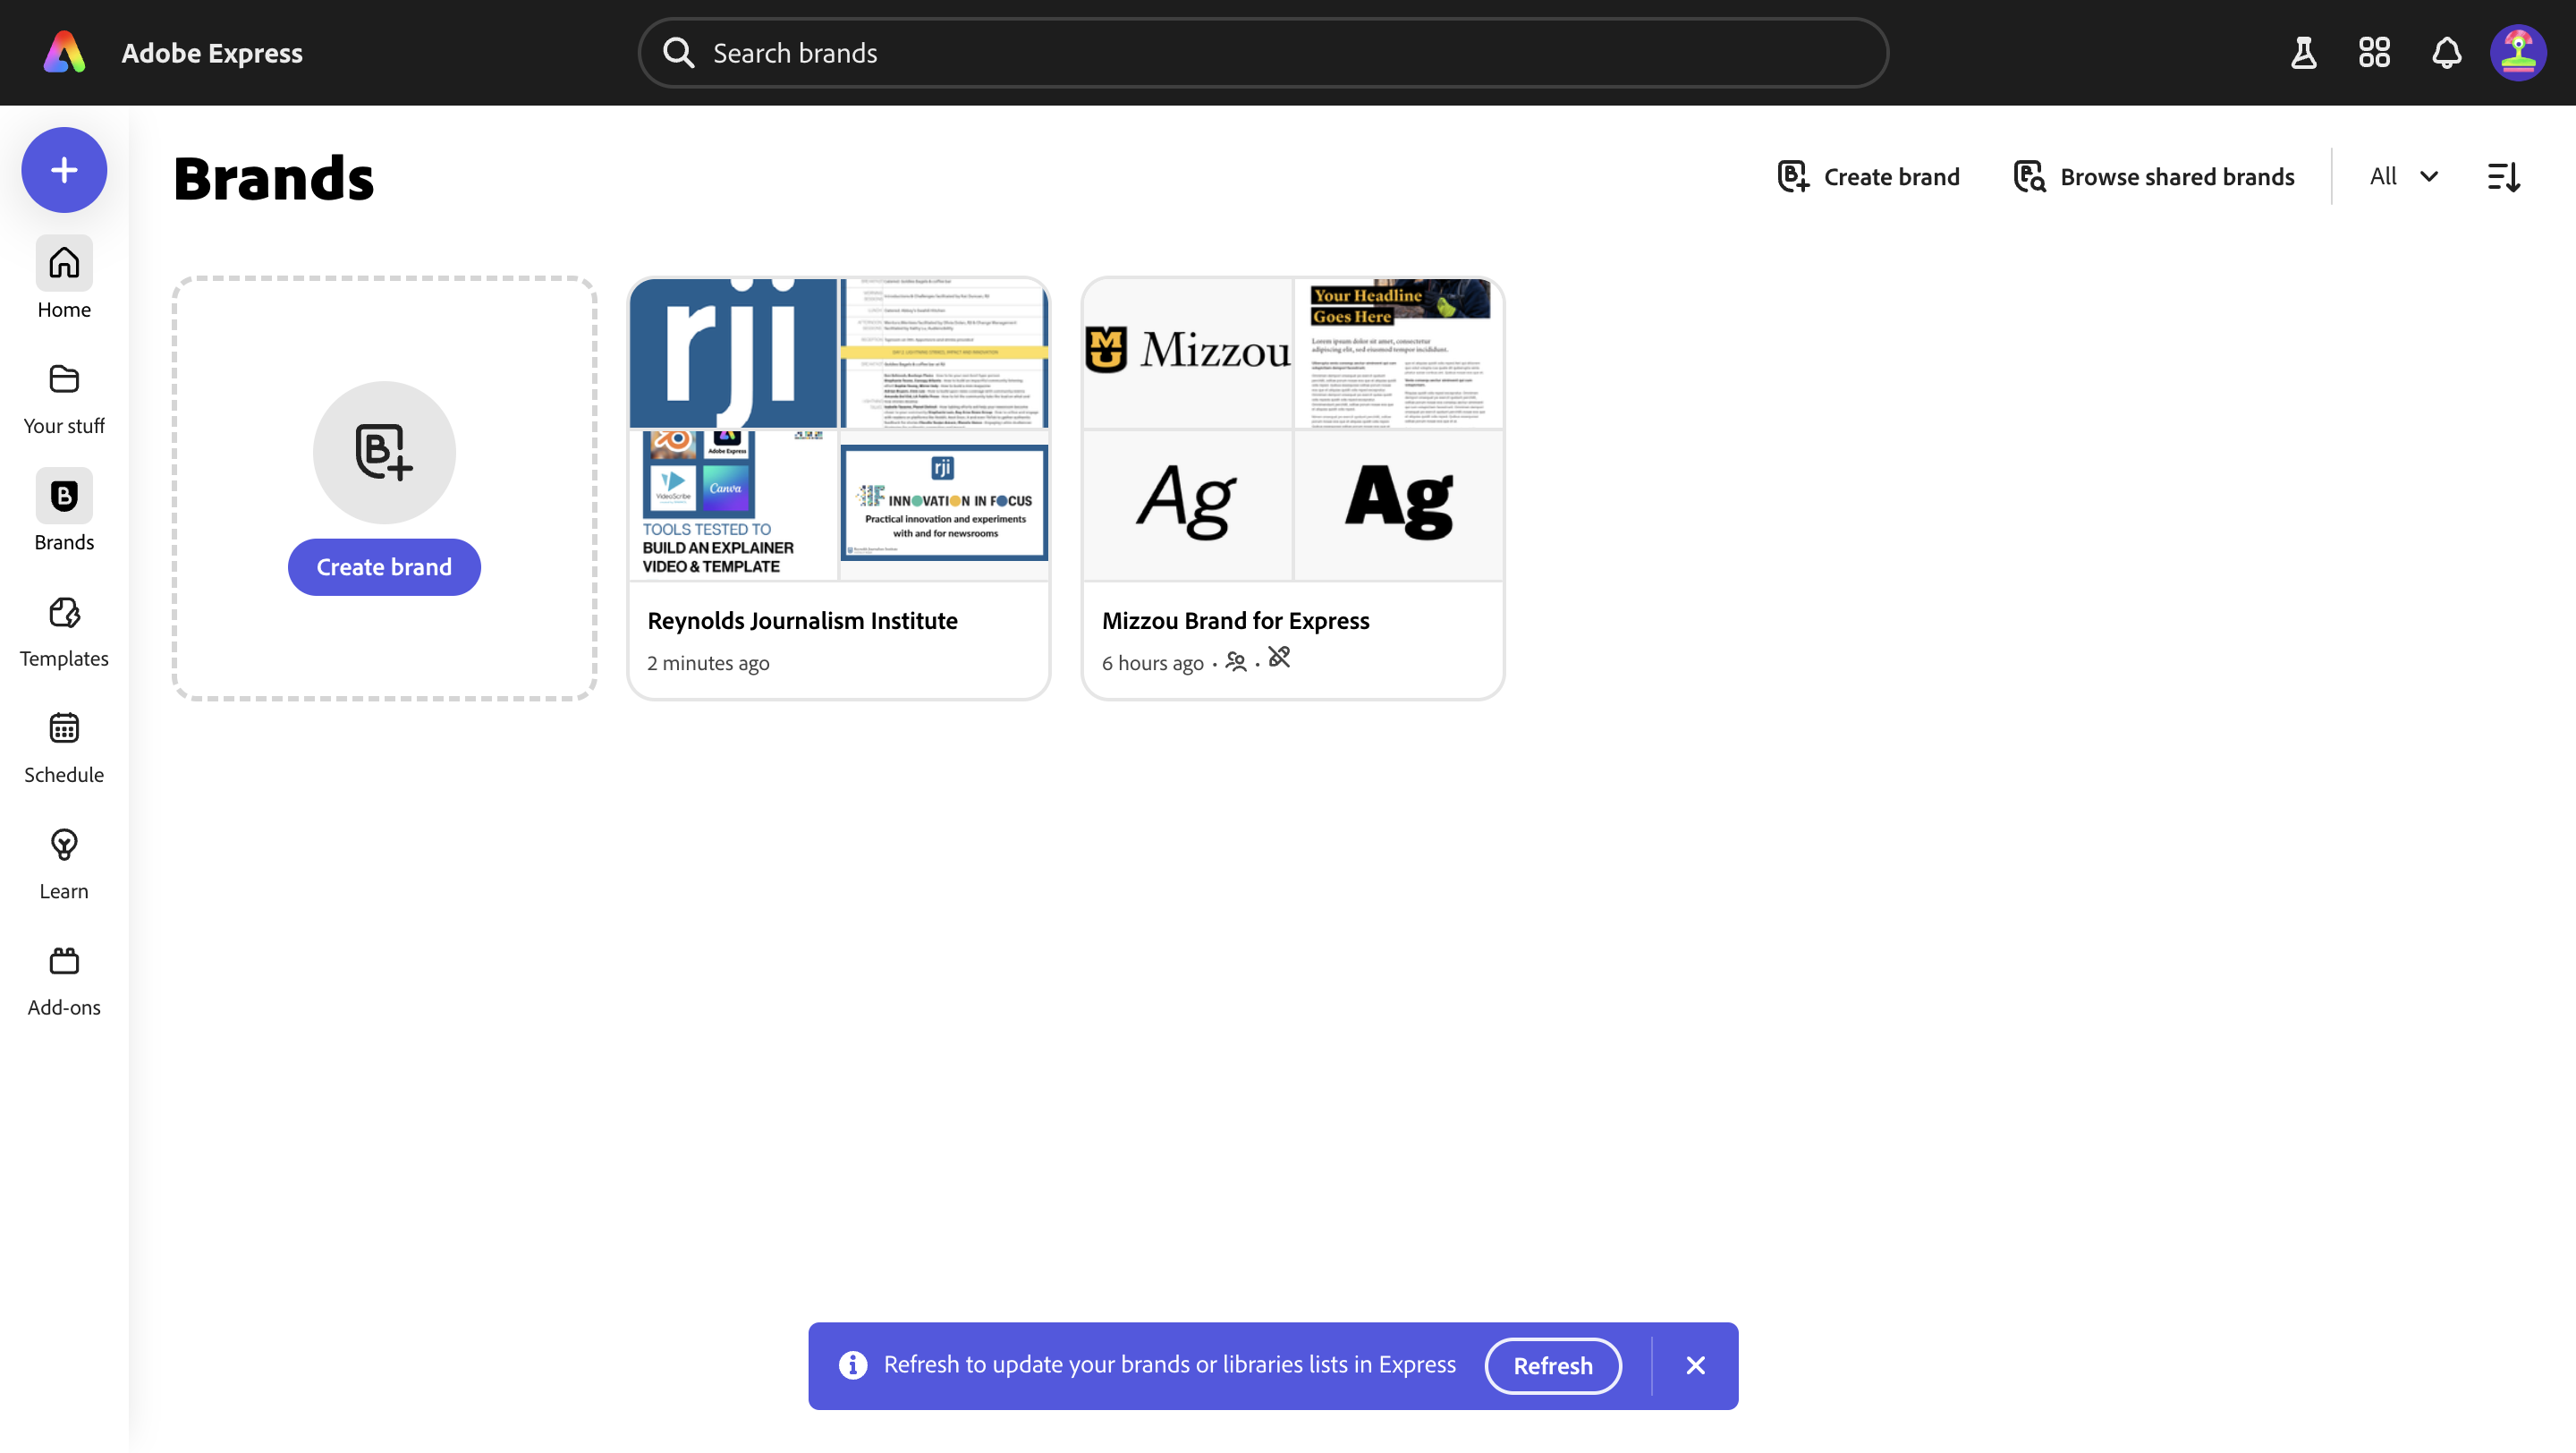Open the beta labs flask icon

pos(2303,52)
